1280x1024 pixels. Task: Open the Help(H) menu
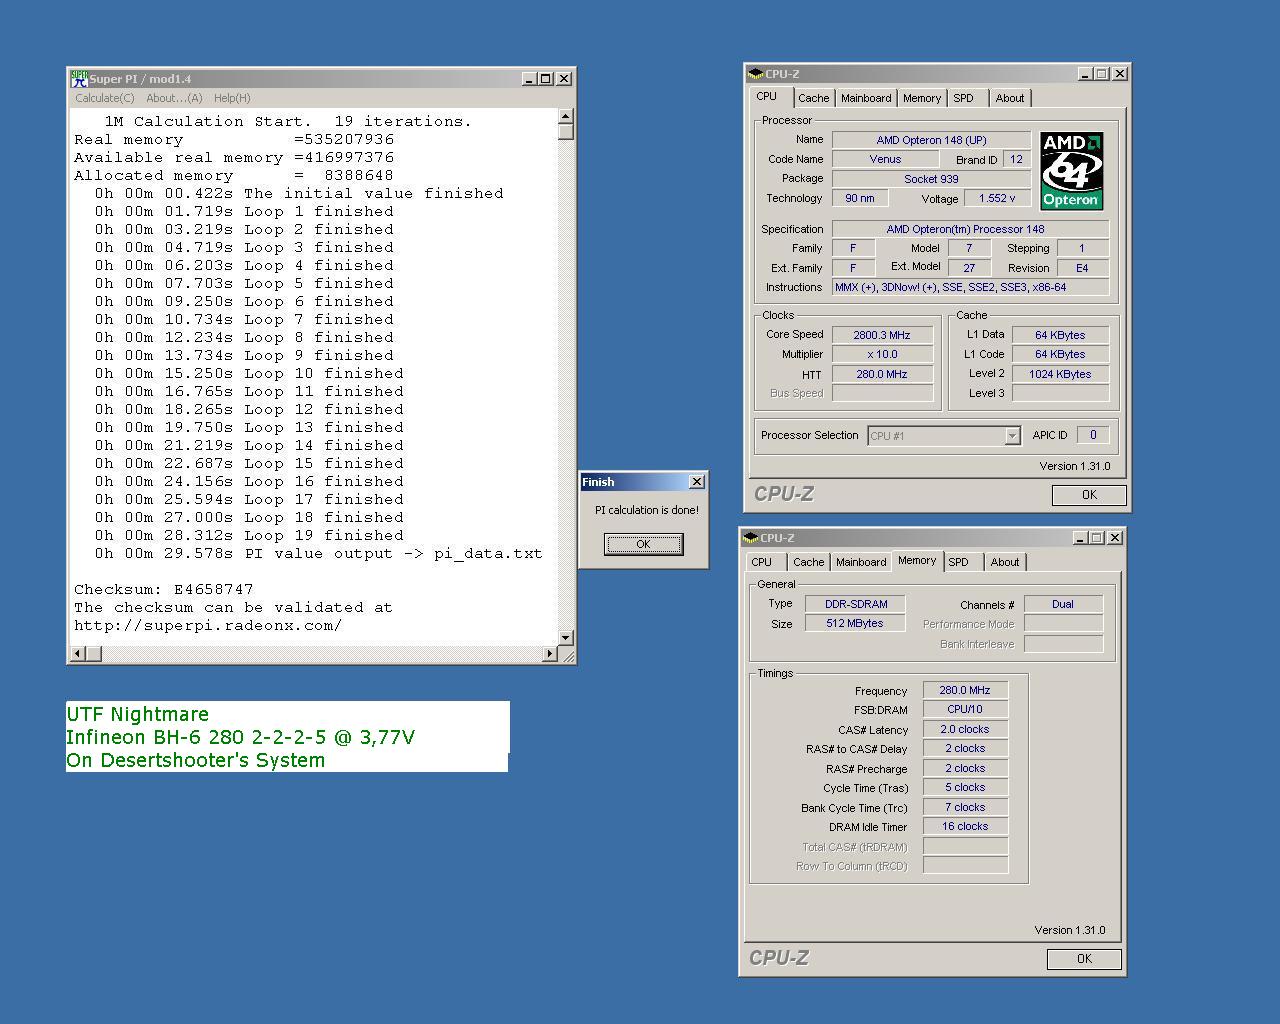232,98
